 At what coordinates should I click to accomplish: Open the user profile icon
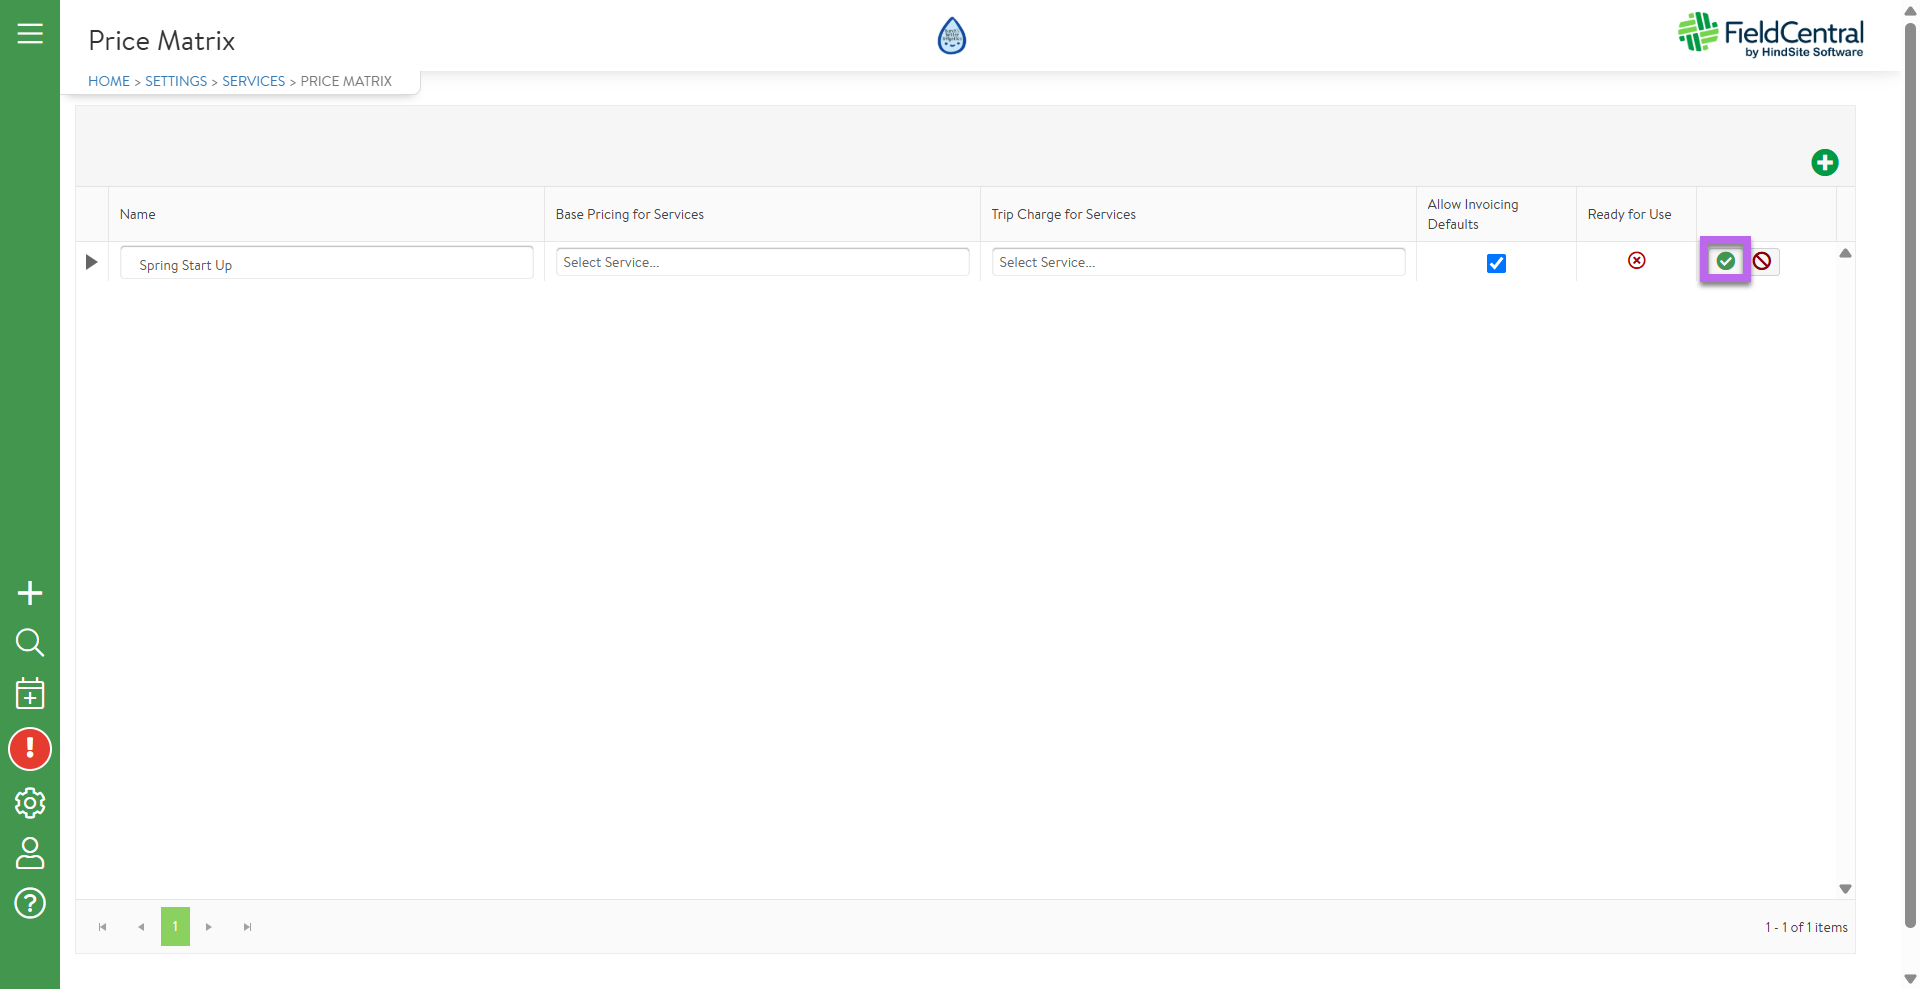(30, 853)
